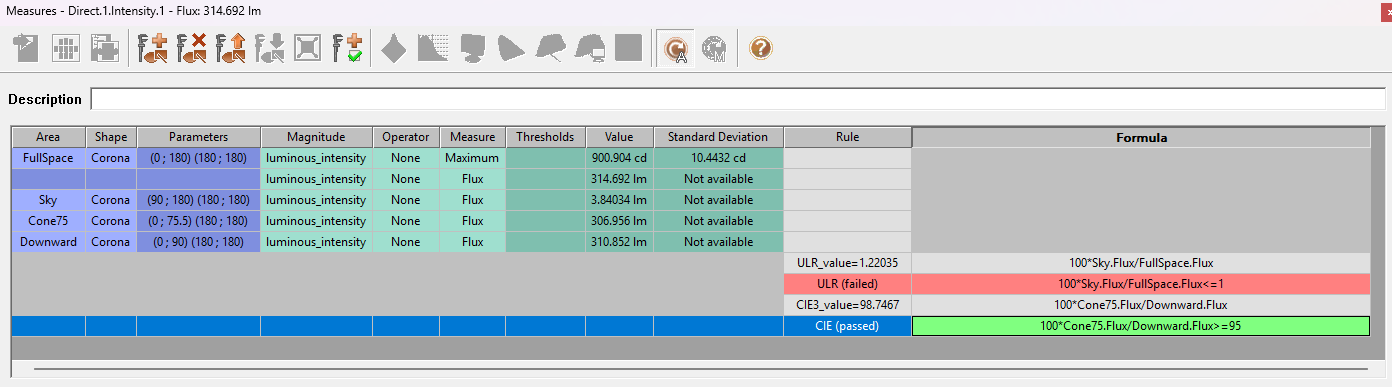Click the Magnitude column header
Screen dimensions: 1392x387
[316, 137]
